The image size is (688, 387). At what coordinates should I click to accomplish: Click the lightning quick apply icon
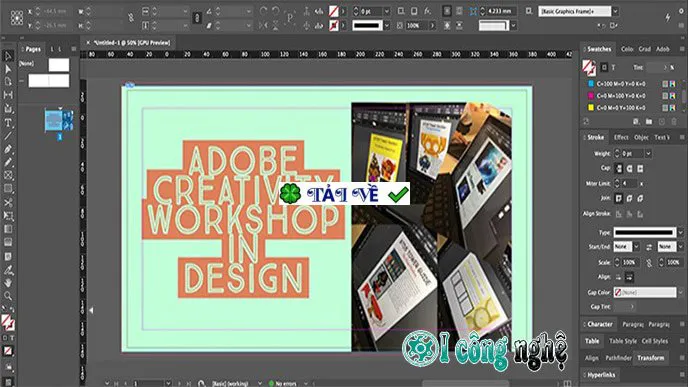pyautogui.click(x=667, y=17)
